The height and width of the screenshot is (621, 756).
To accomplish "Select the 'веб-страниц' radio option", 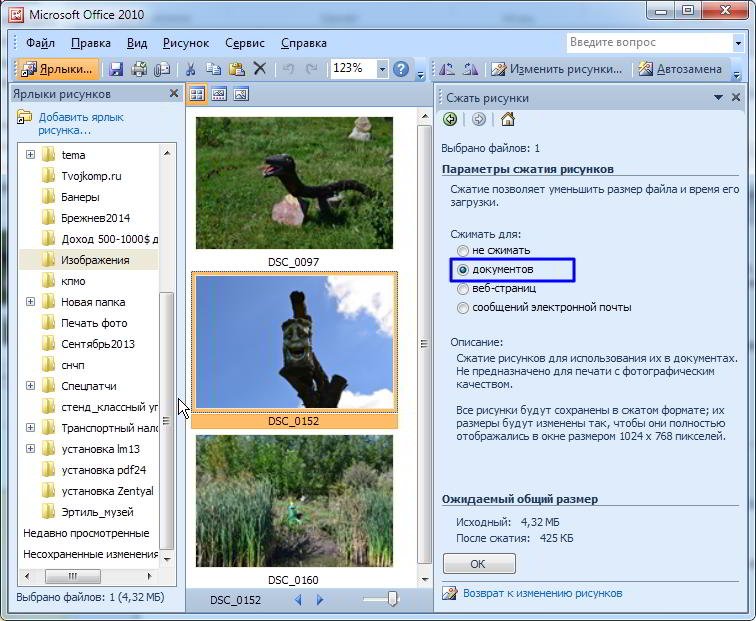I will point(462,289).
